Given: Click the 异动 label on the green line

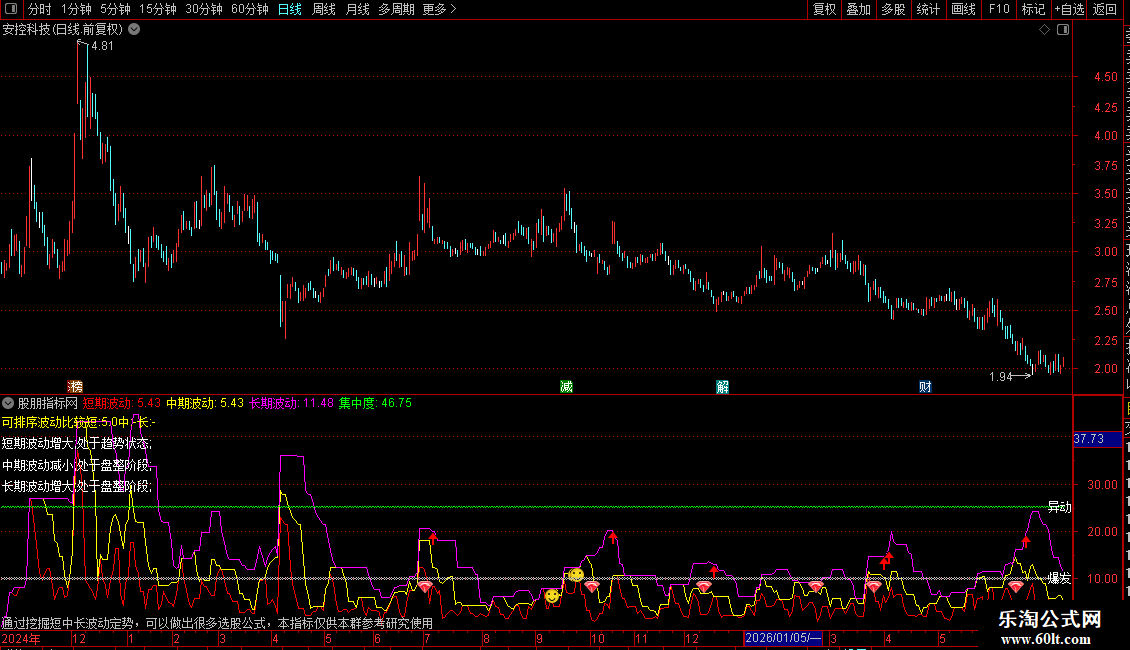Looking at the screenshot, I should tap(1059, 507).
